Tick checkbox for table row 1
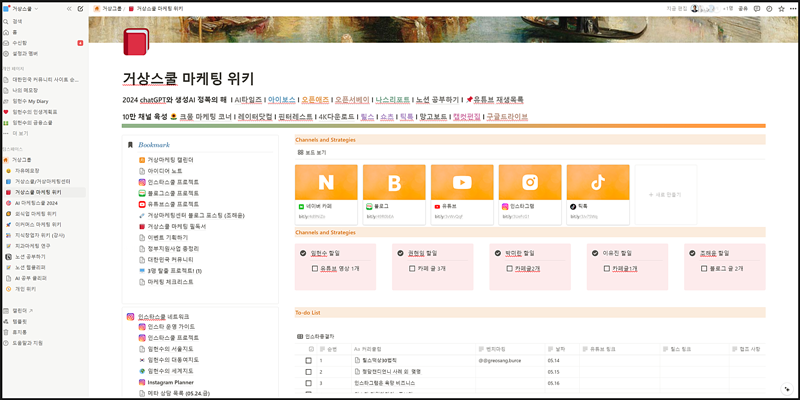The width and height of the screenshot is (800, 400). coord(309,360)
